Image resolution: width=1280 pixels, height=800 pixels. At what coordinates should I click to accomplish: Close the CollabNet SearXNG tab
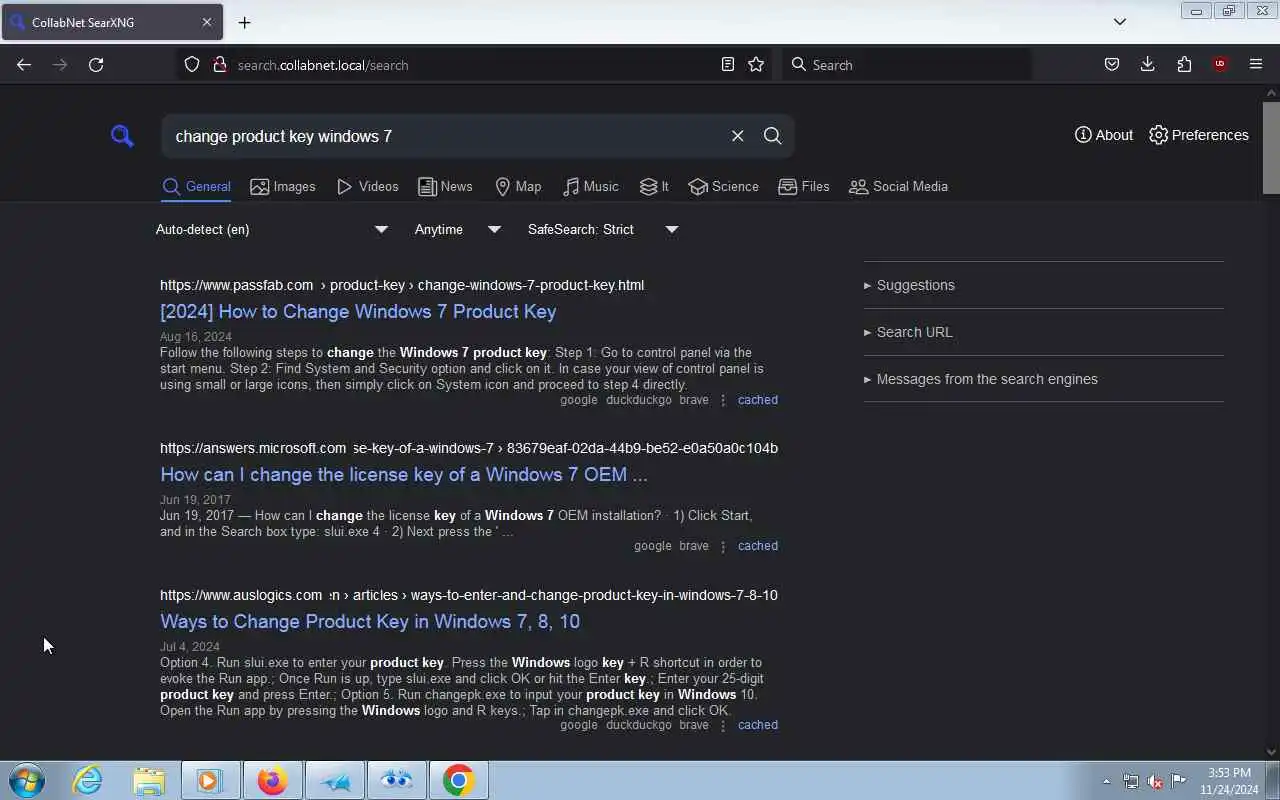pyautogui.click(x=207, y=22)
